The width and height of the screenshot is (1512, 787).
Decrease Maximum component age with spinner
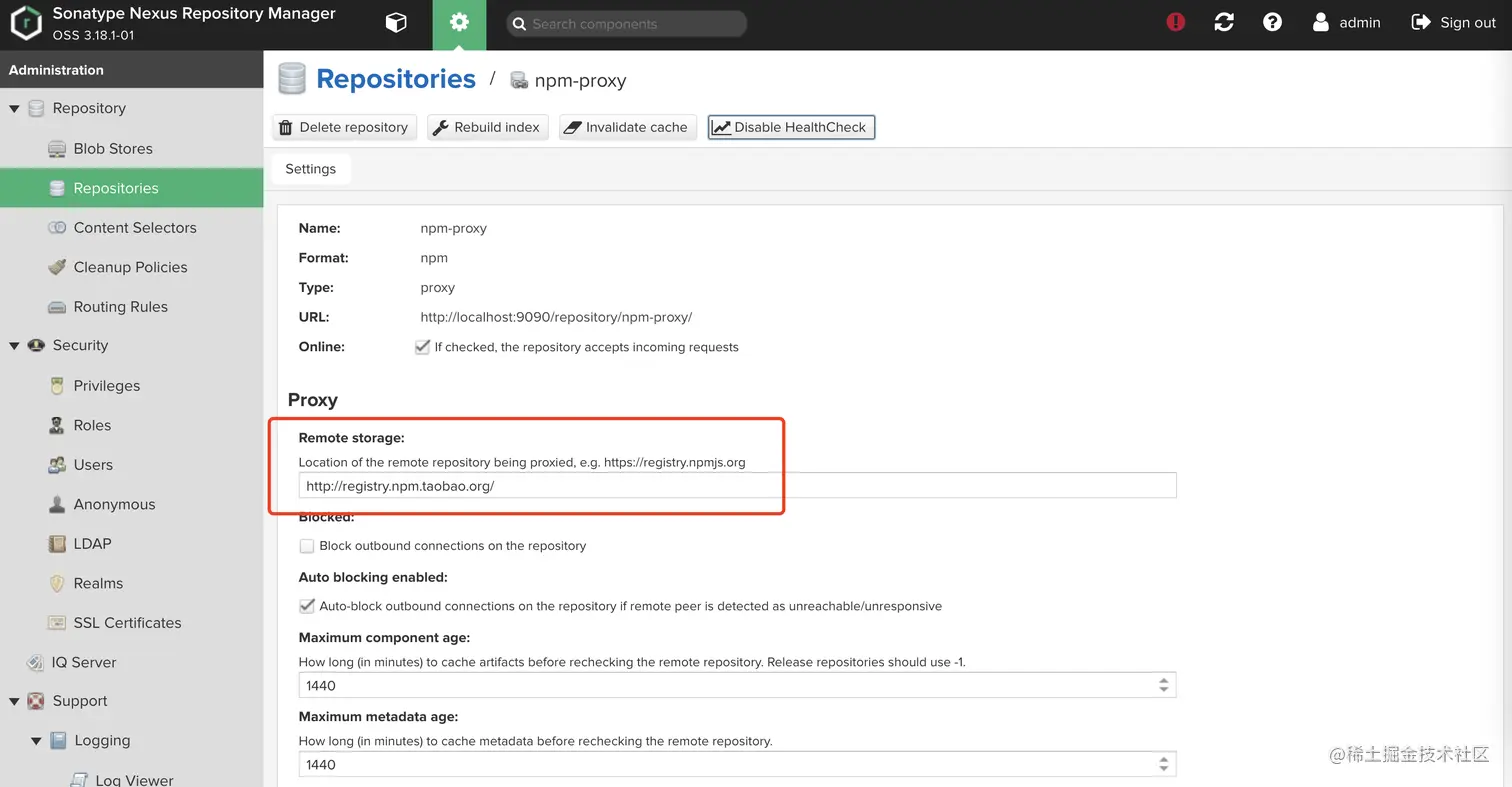point(1164,690)
